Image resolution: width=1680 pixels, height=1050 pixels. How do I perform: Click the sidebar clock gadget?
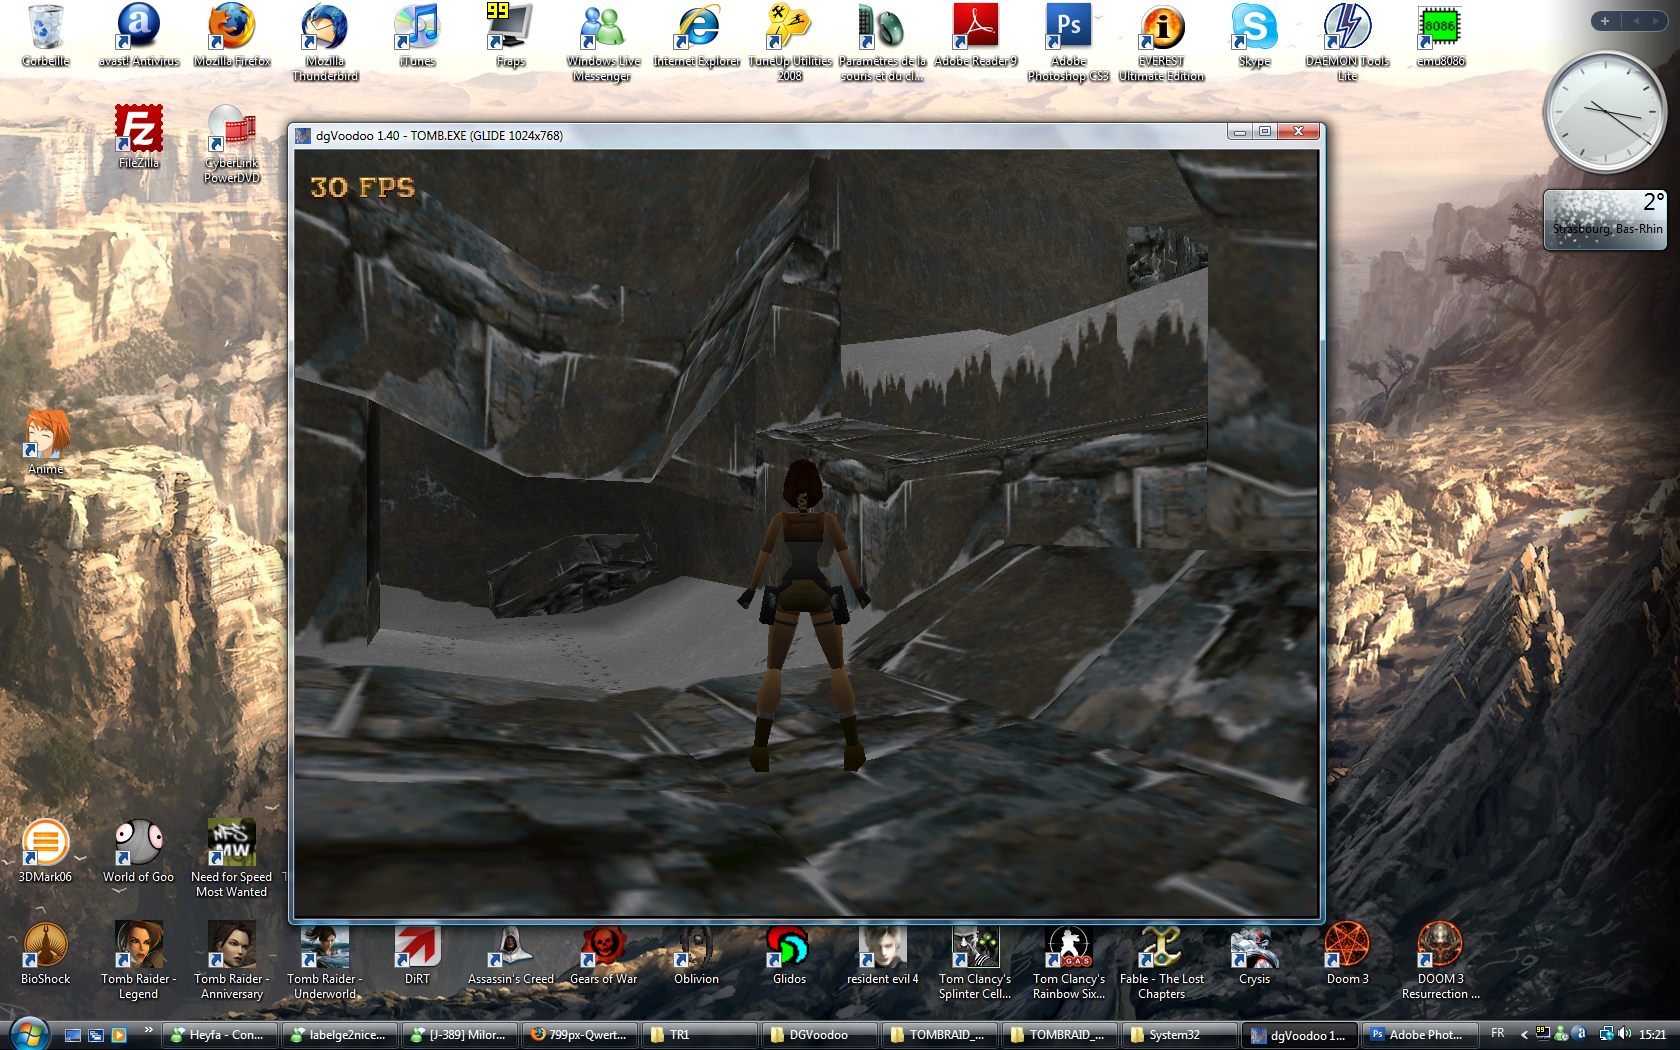[x=1605, y=112]
